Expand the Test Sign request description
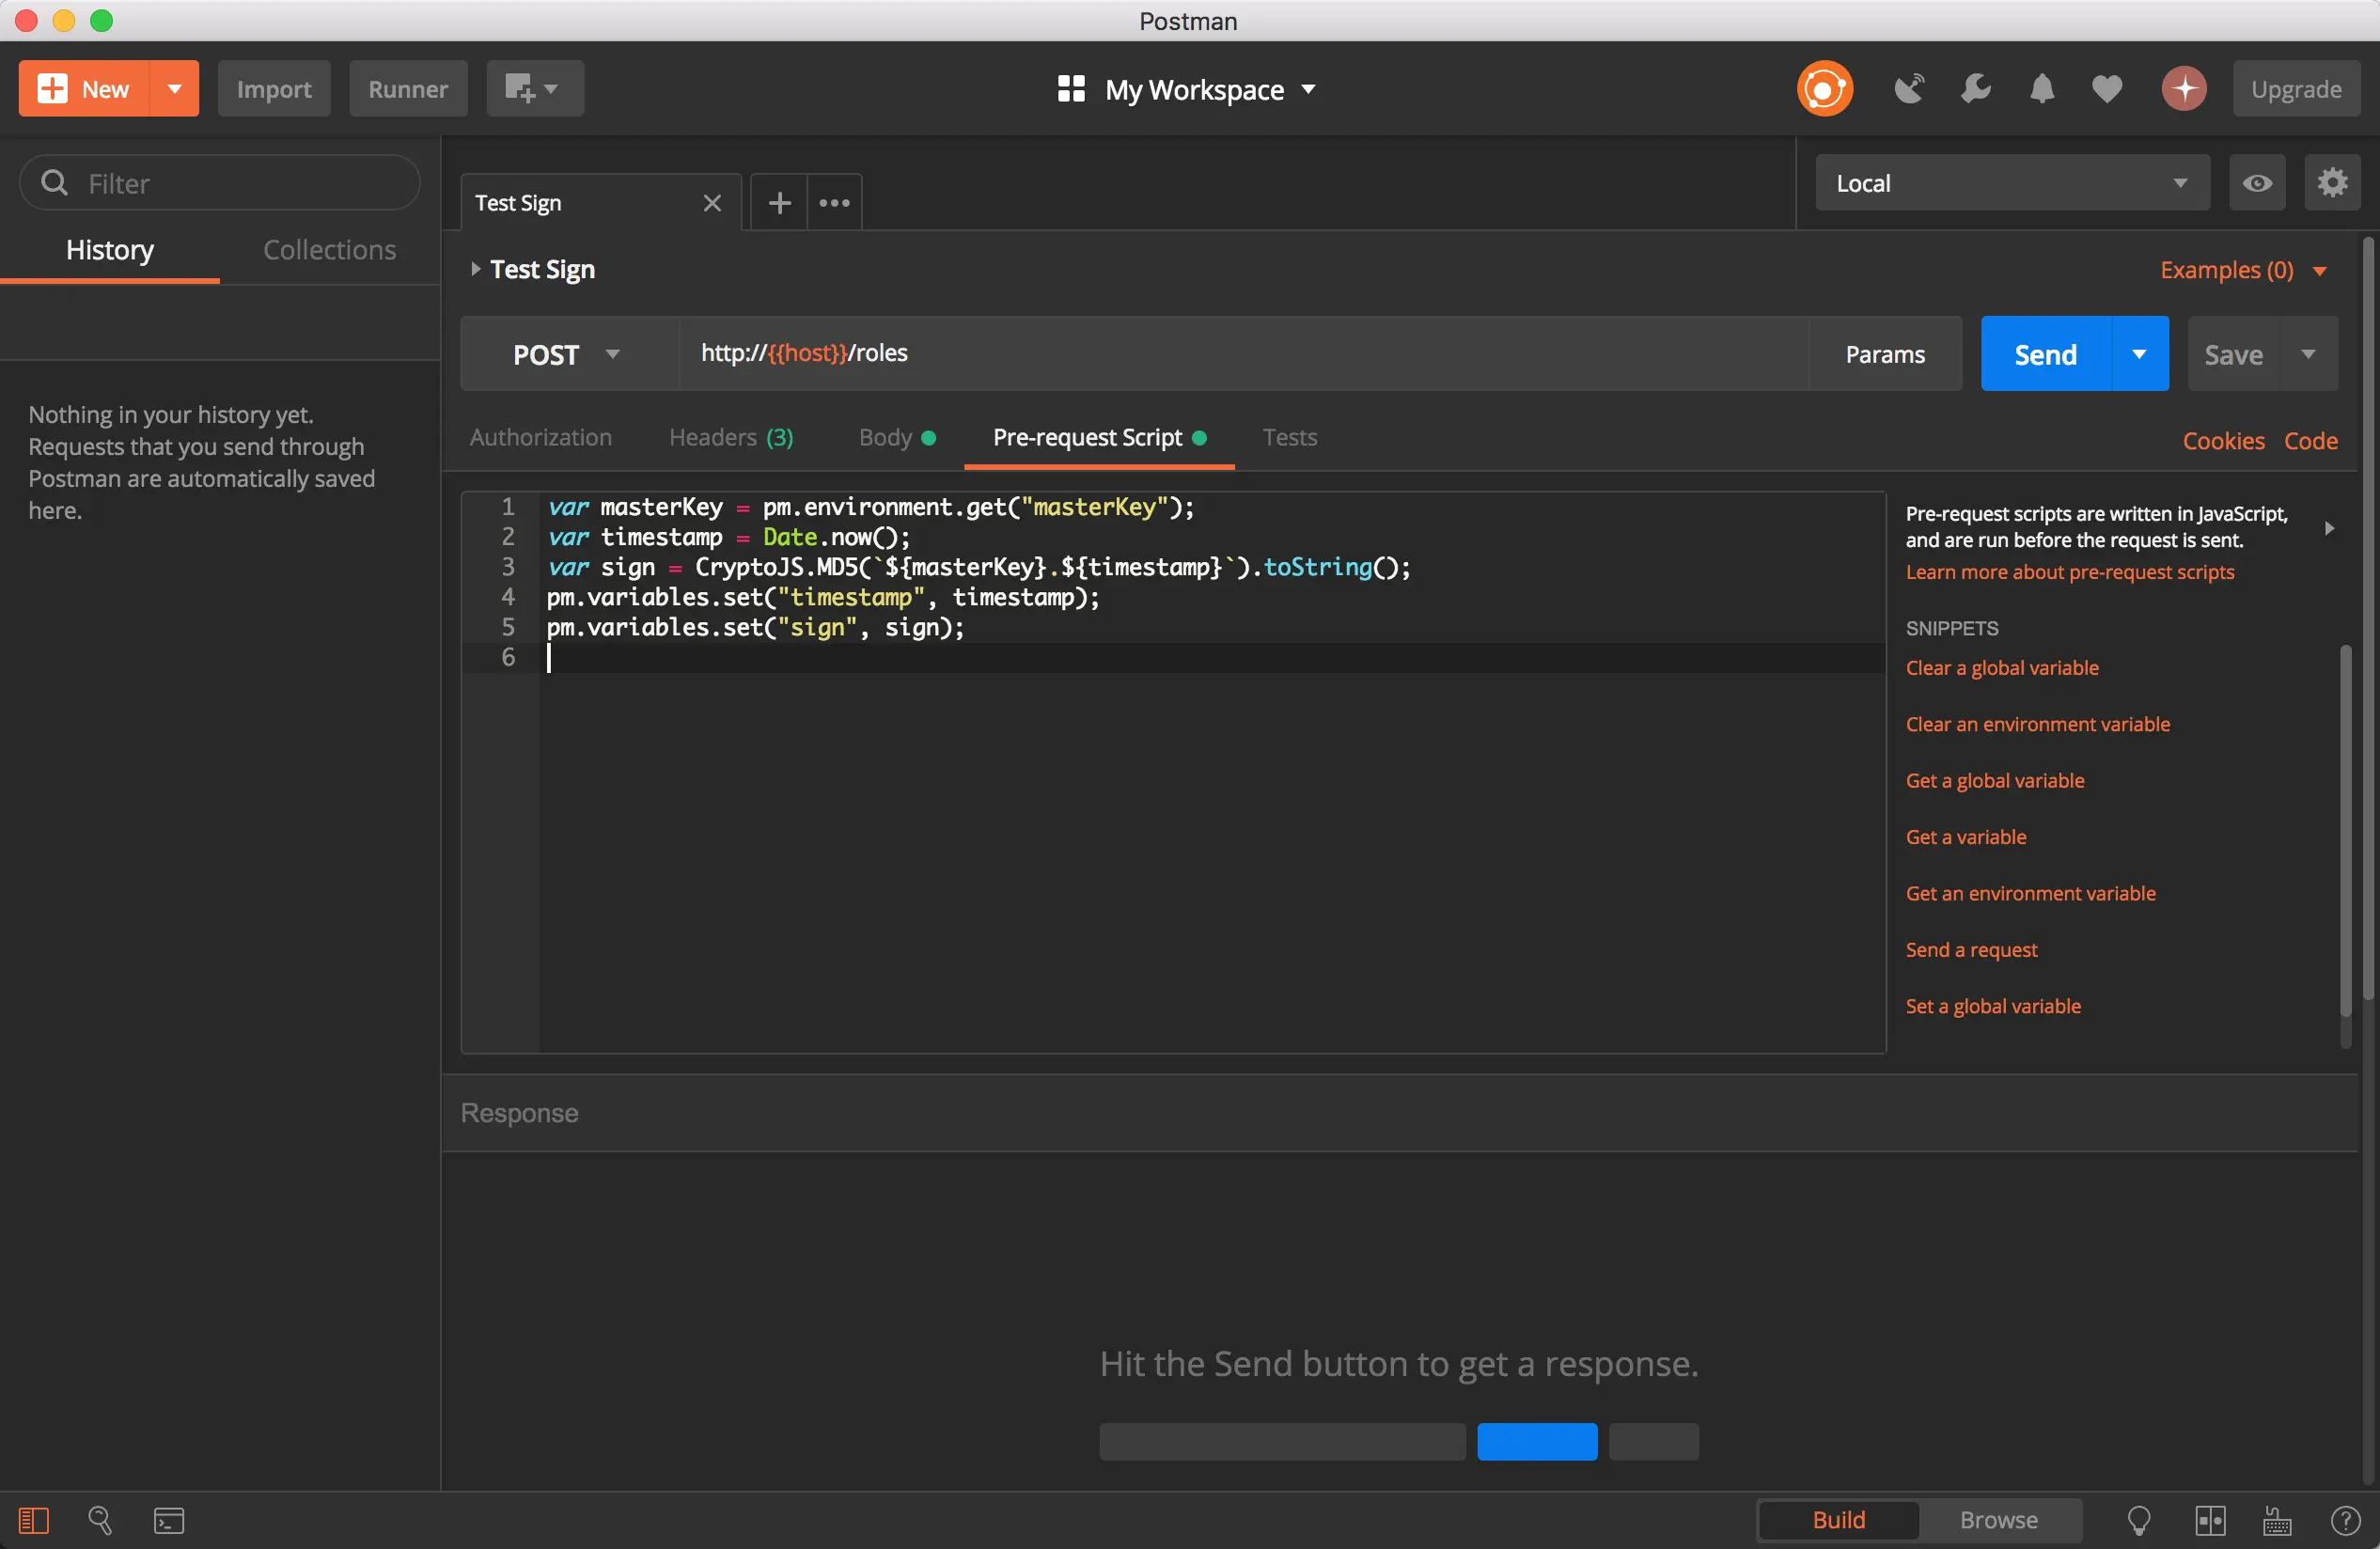Image resolution: width=2380 pixels, height=1549 pixels. point(476,269)
